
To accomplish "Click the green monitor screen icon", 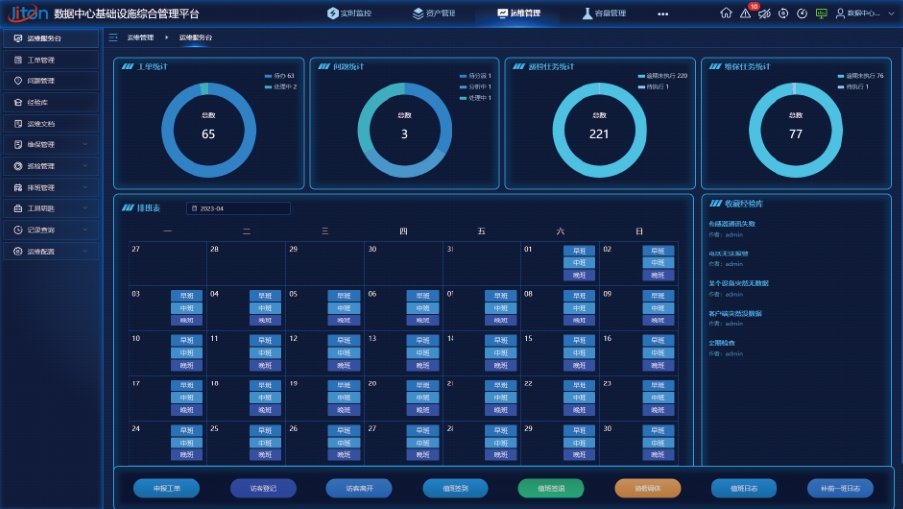I will pos(821,13).
